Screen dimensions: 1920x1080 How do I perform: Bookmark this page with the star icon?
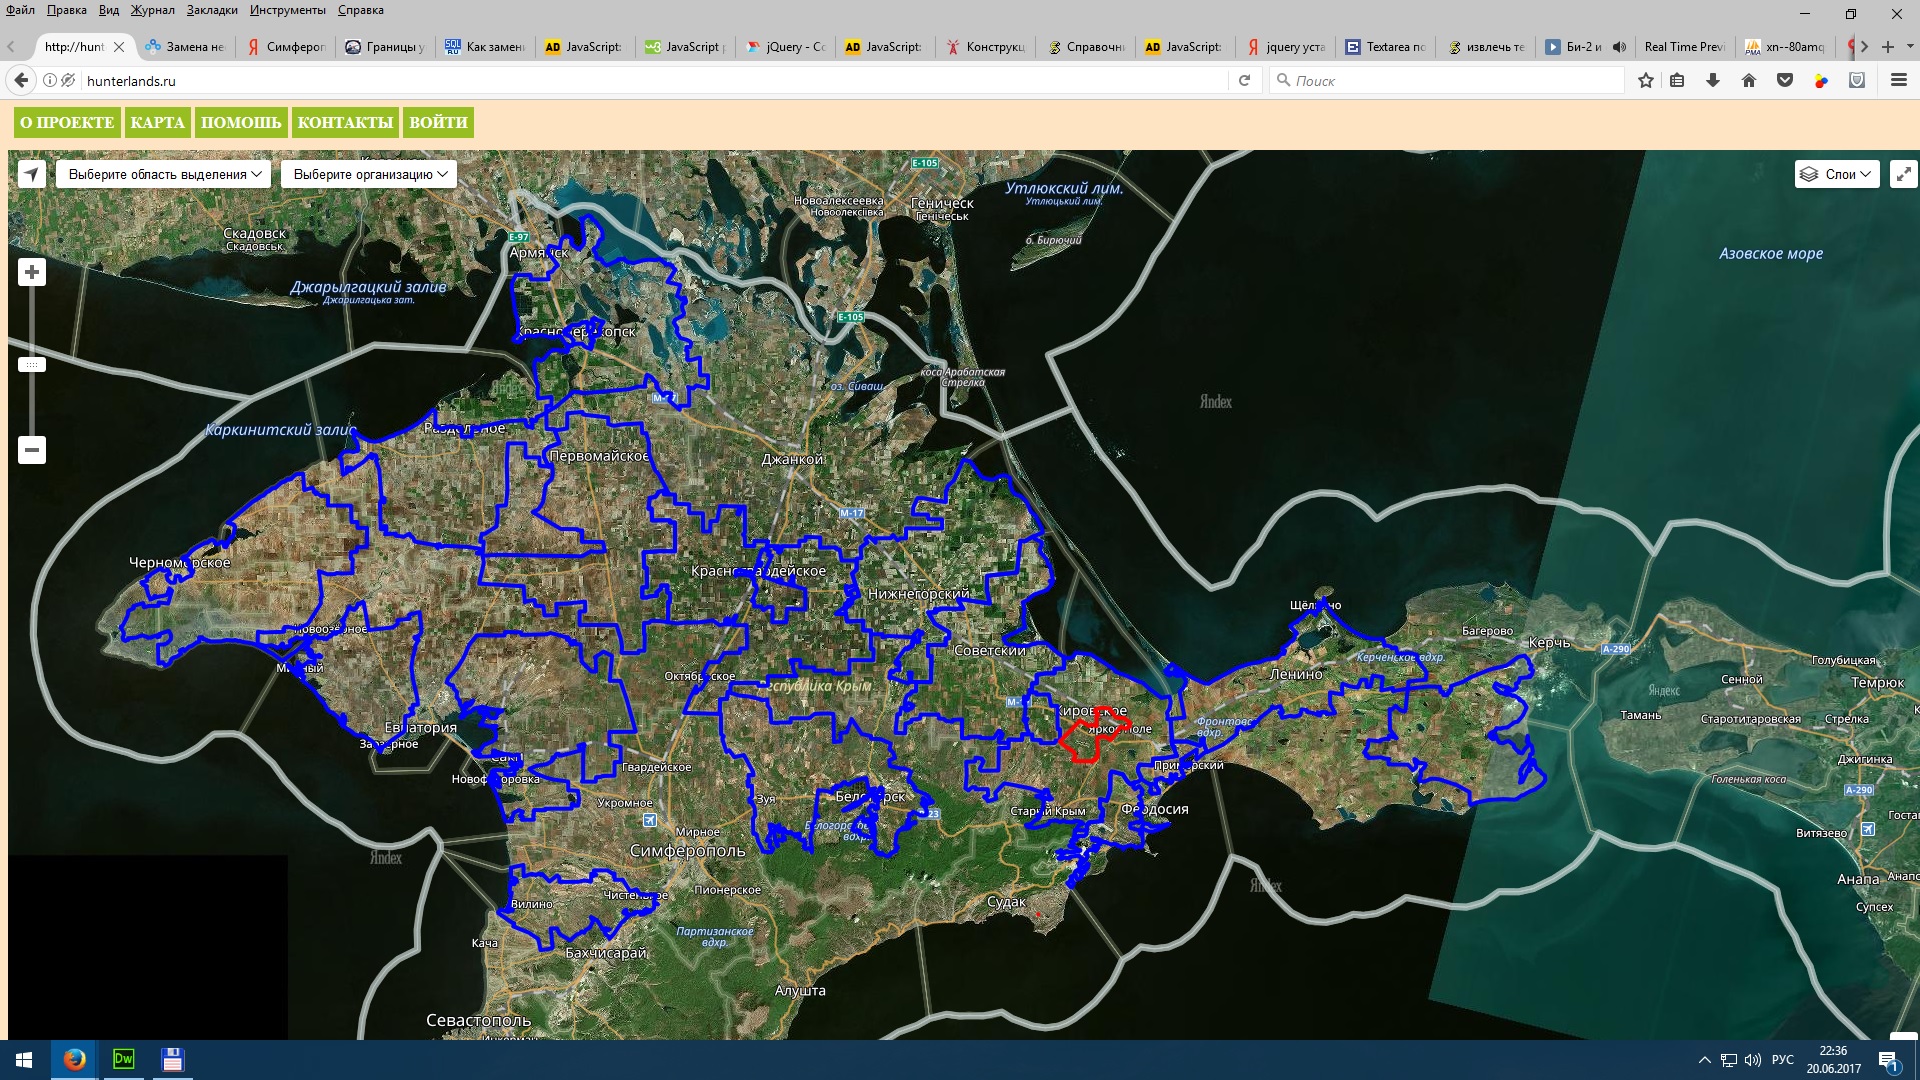point(1646,81)
